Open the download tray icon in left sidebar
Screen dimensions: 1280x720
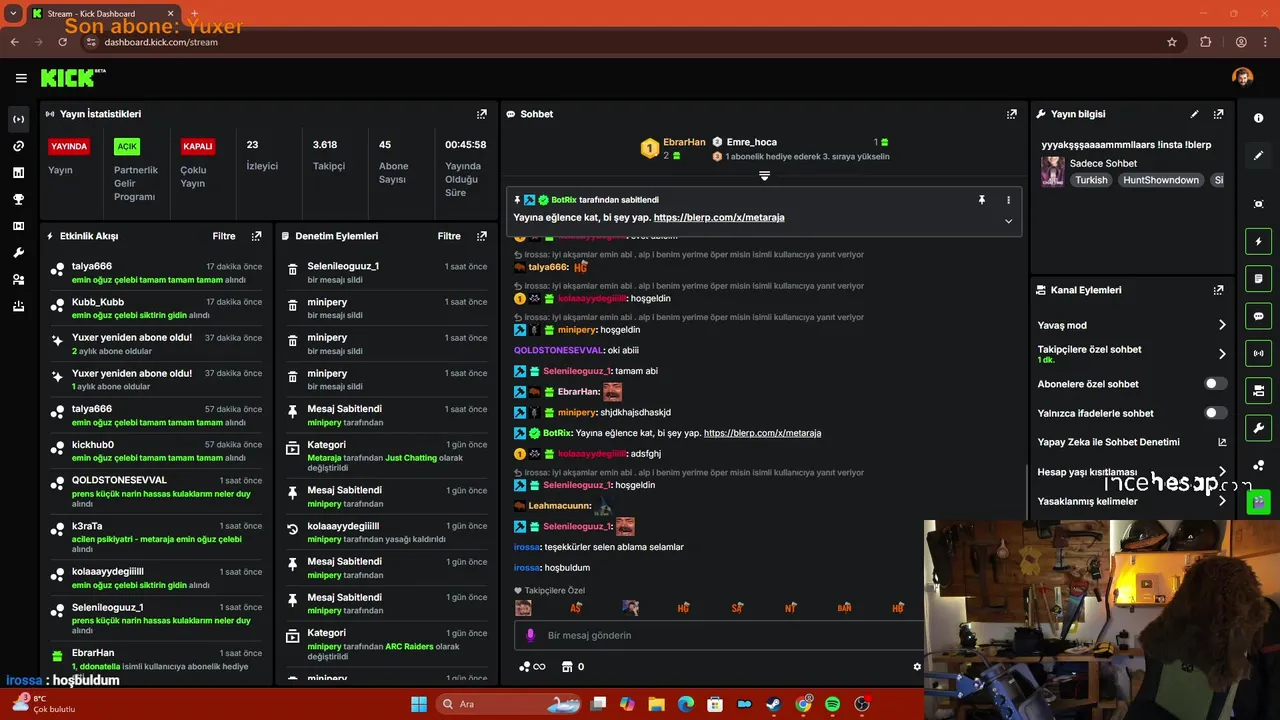[18, 306]
